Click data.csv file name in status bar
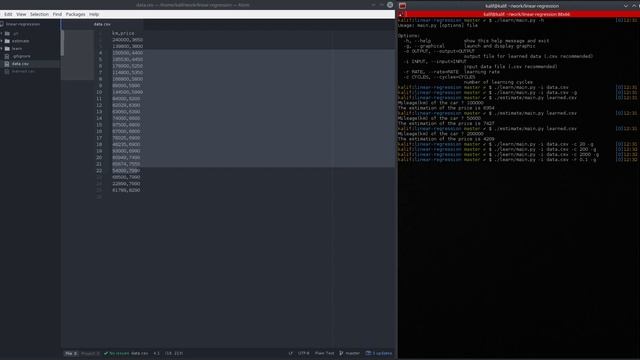This screenshot has height=360, width=640. click(x=140, y=353)
